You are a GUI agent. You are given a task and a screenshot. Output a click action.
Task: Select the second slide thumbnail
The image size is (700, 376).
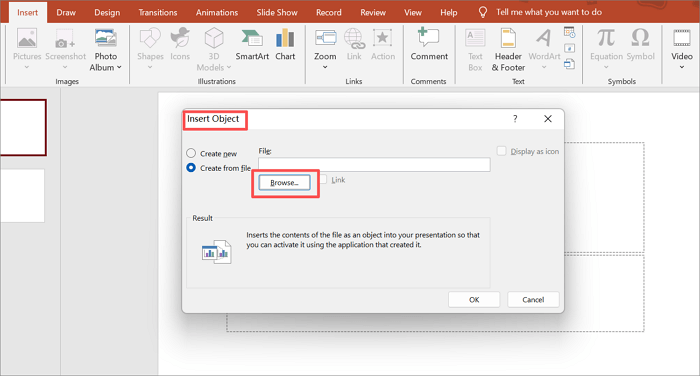(22, 195)
